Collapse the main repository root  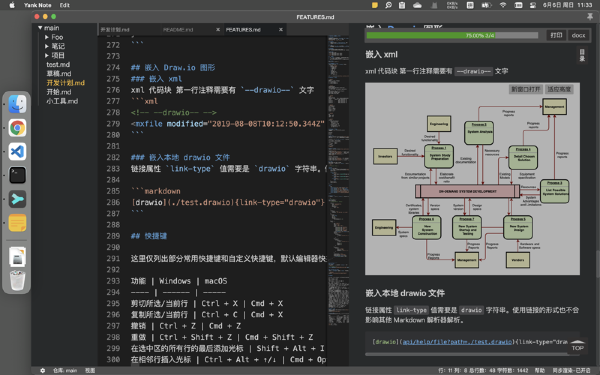coord(49,28)
